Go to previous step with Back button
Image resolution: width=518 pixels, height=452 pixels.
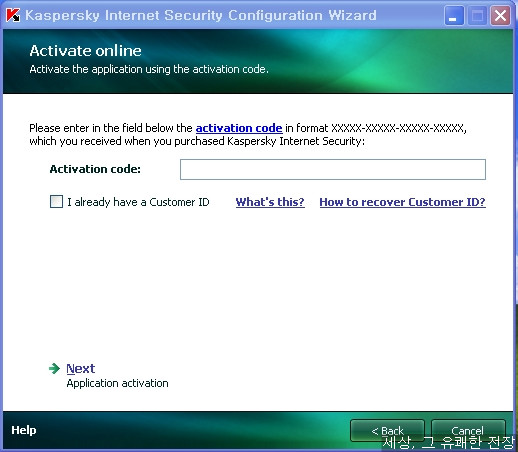(387, 431)
